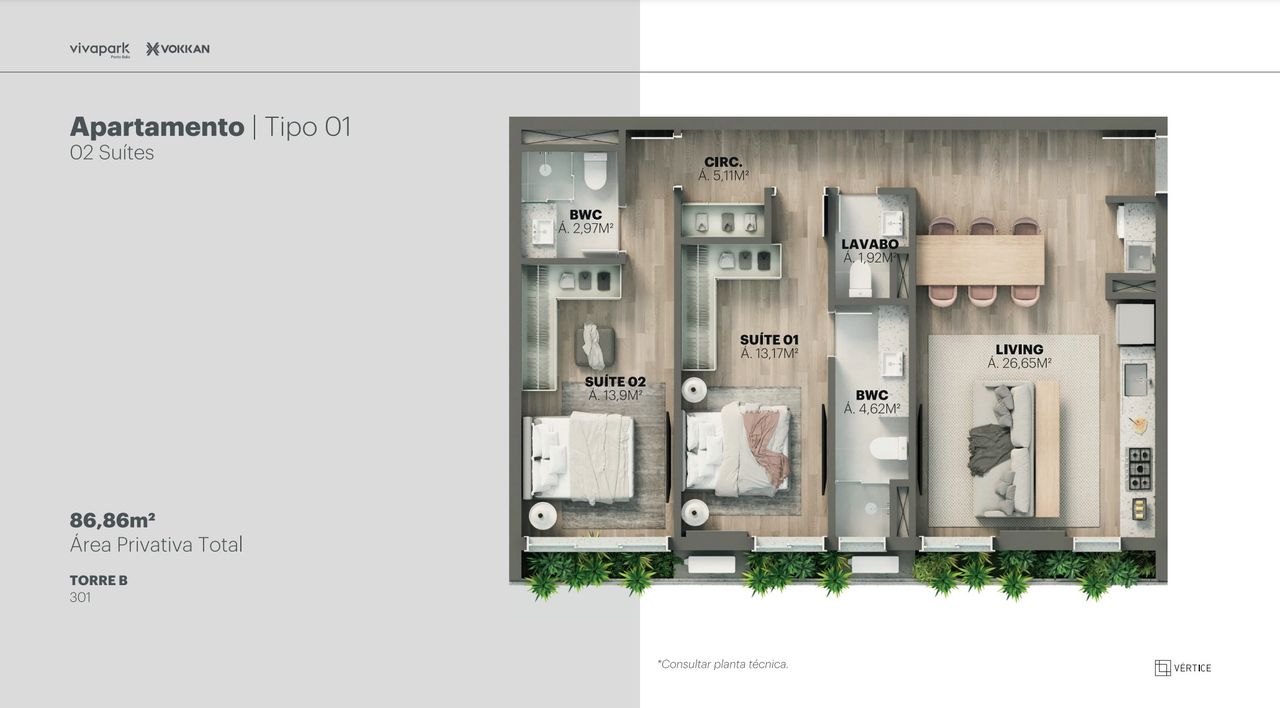This screenshot has height=708, width=1280.
Task: Click the vivapark logo
Action: pyautogui.click(x=99, y=49)
